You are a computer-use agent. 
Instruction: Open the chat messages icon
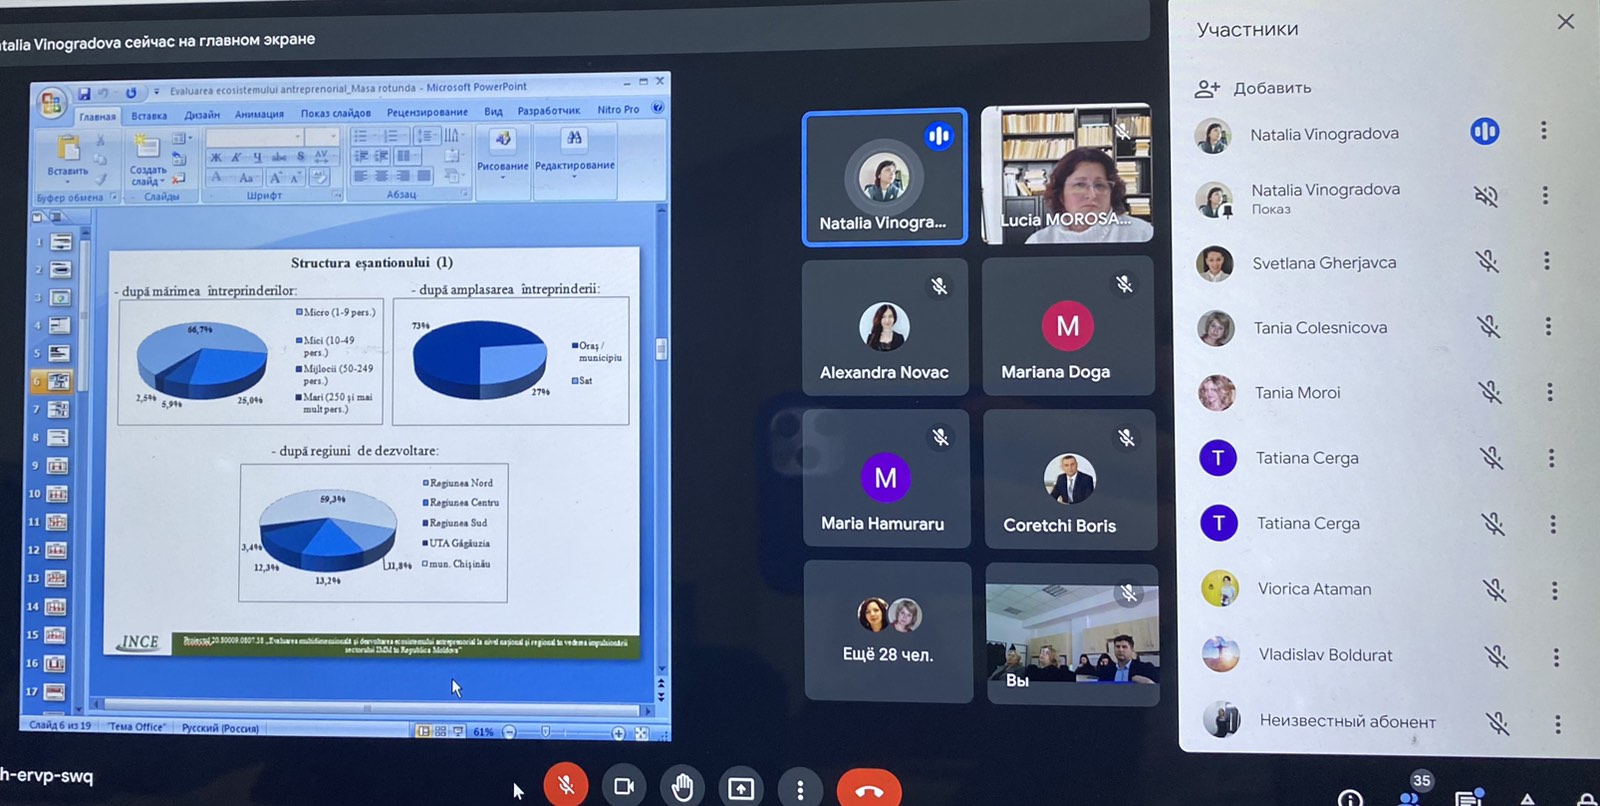pos(1468,797)
